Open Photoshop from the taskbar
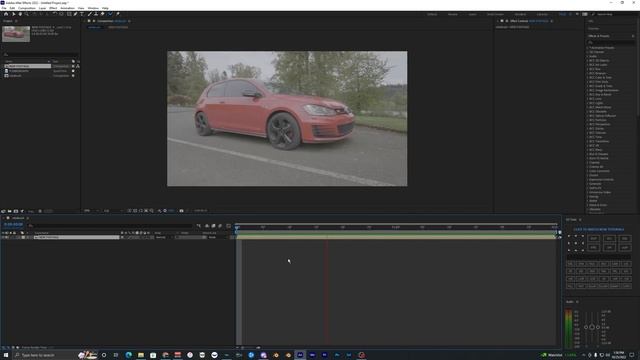This screenshot has height=360, width=640. [x=337, y=355]
